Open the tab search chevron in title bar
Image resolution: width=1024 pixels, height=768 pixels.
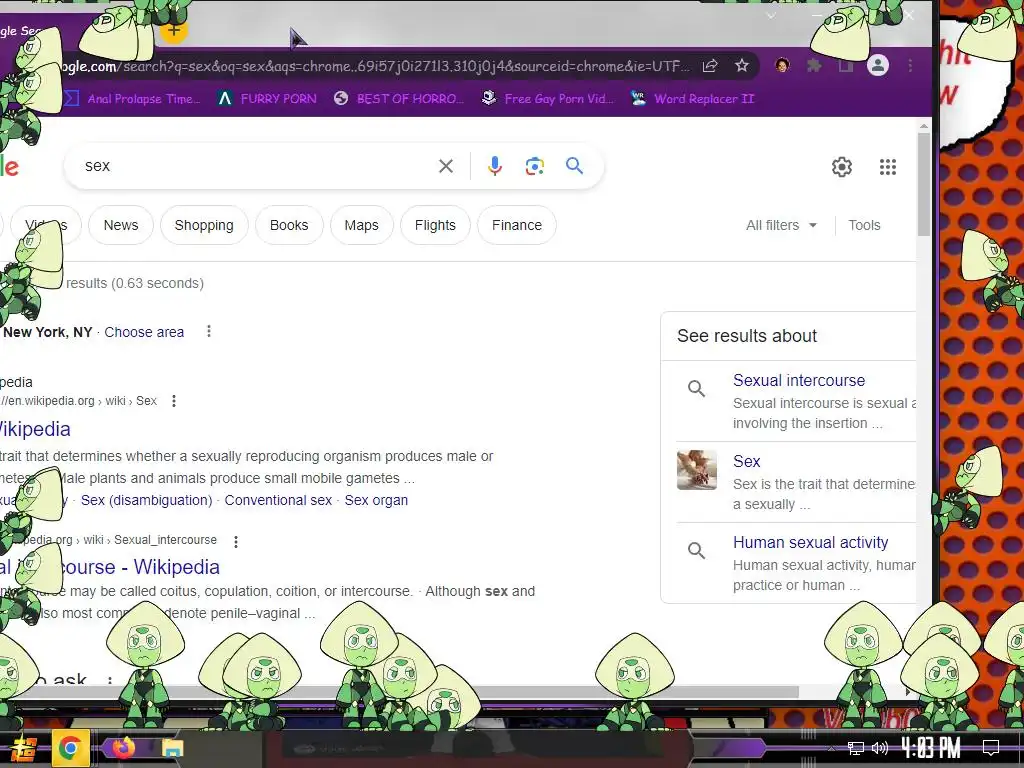771,15
